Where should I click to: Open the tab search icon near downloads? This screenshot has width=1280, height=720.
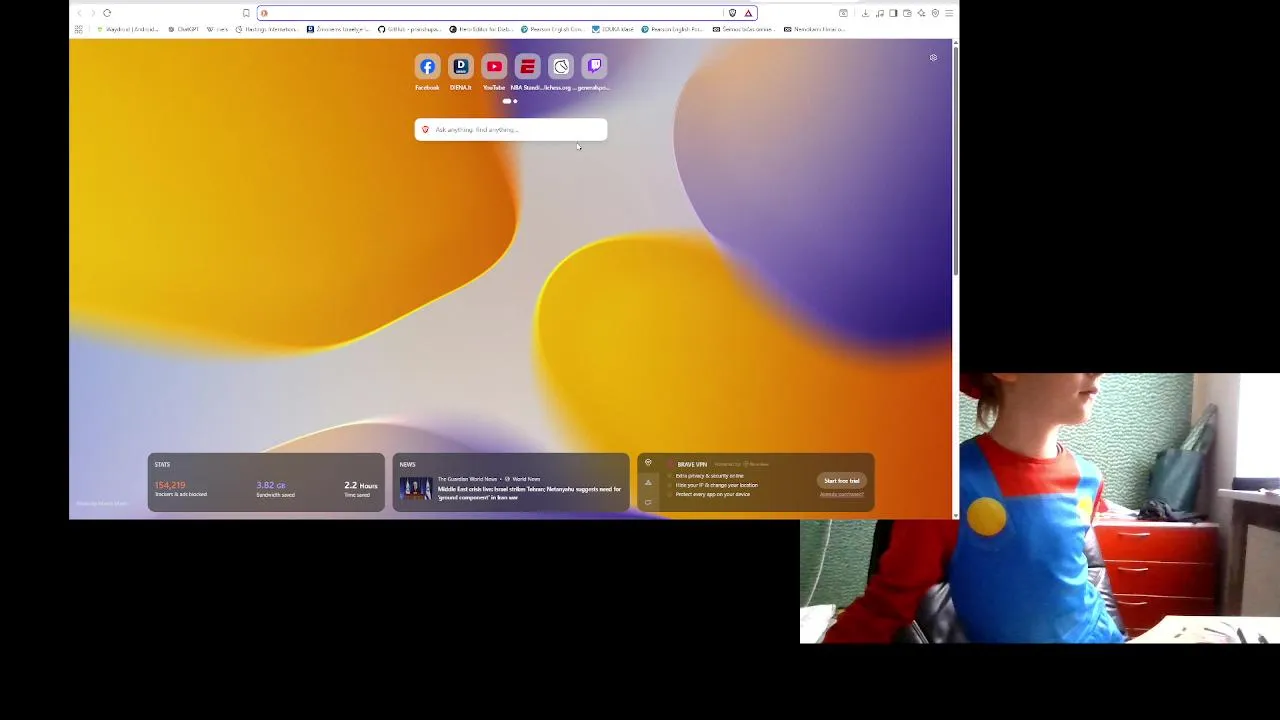[x=843, y=13]
